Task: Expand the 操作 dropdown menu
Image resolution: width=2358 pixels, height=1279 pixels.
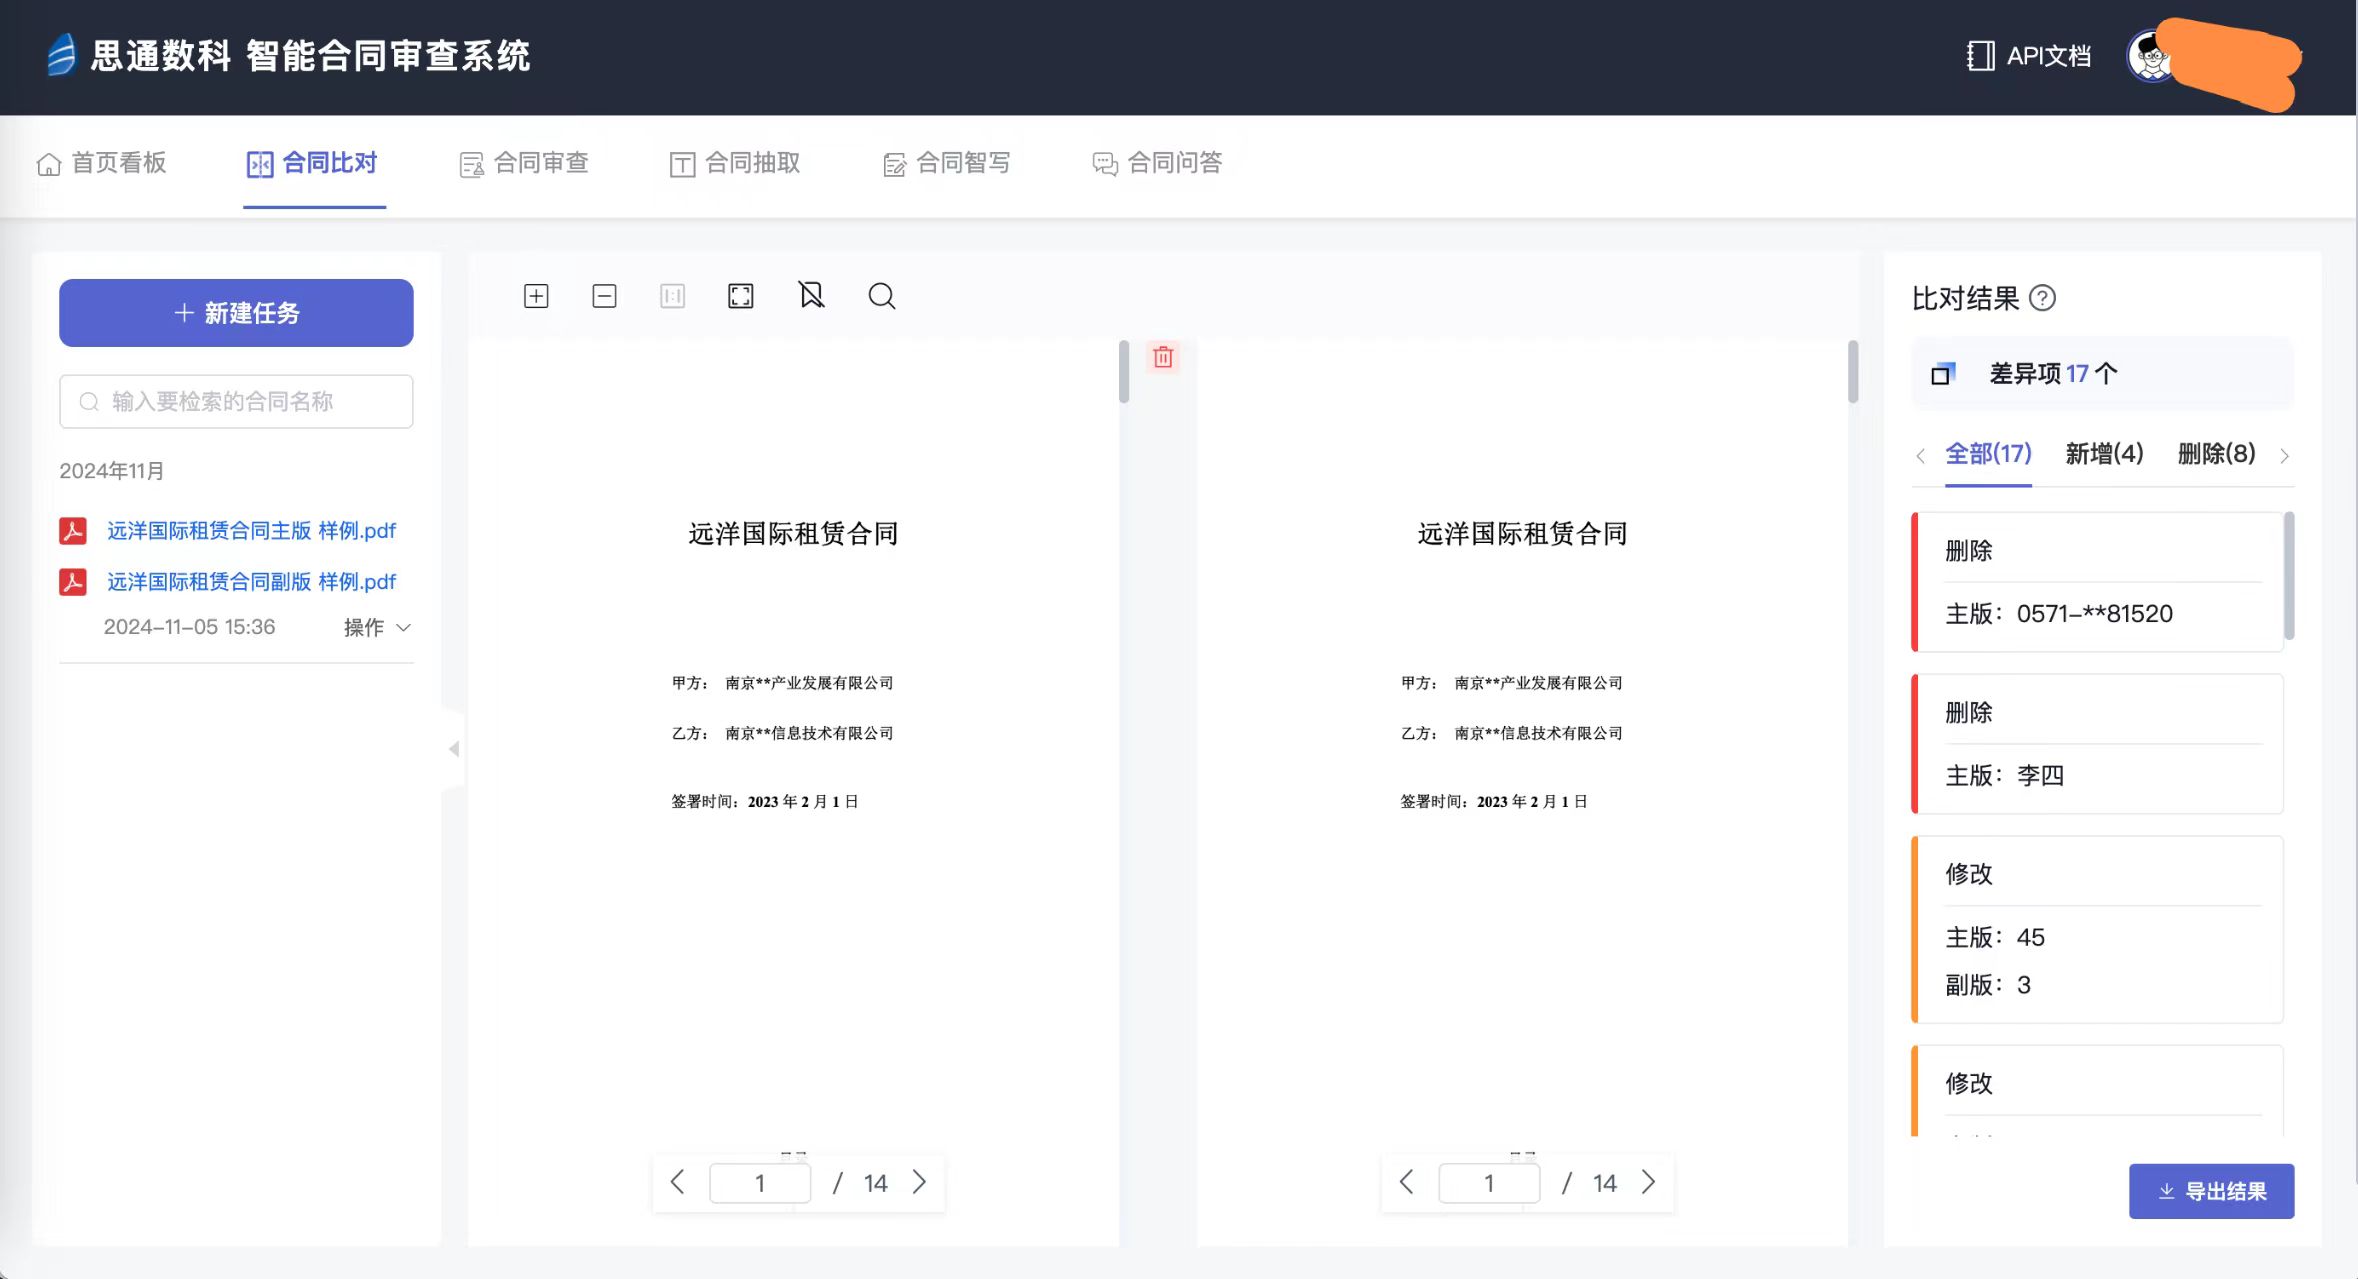Action: 377,627
